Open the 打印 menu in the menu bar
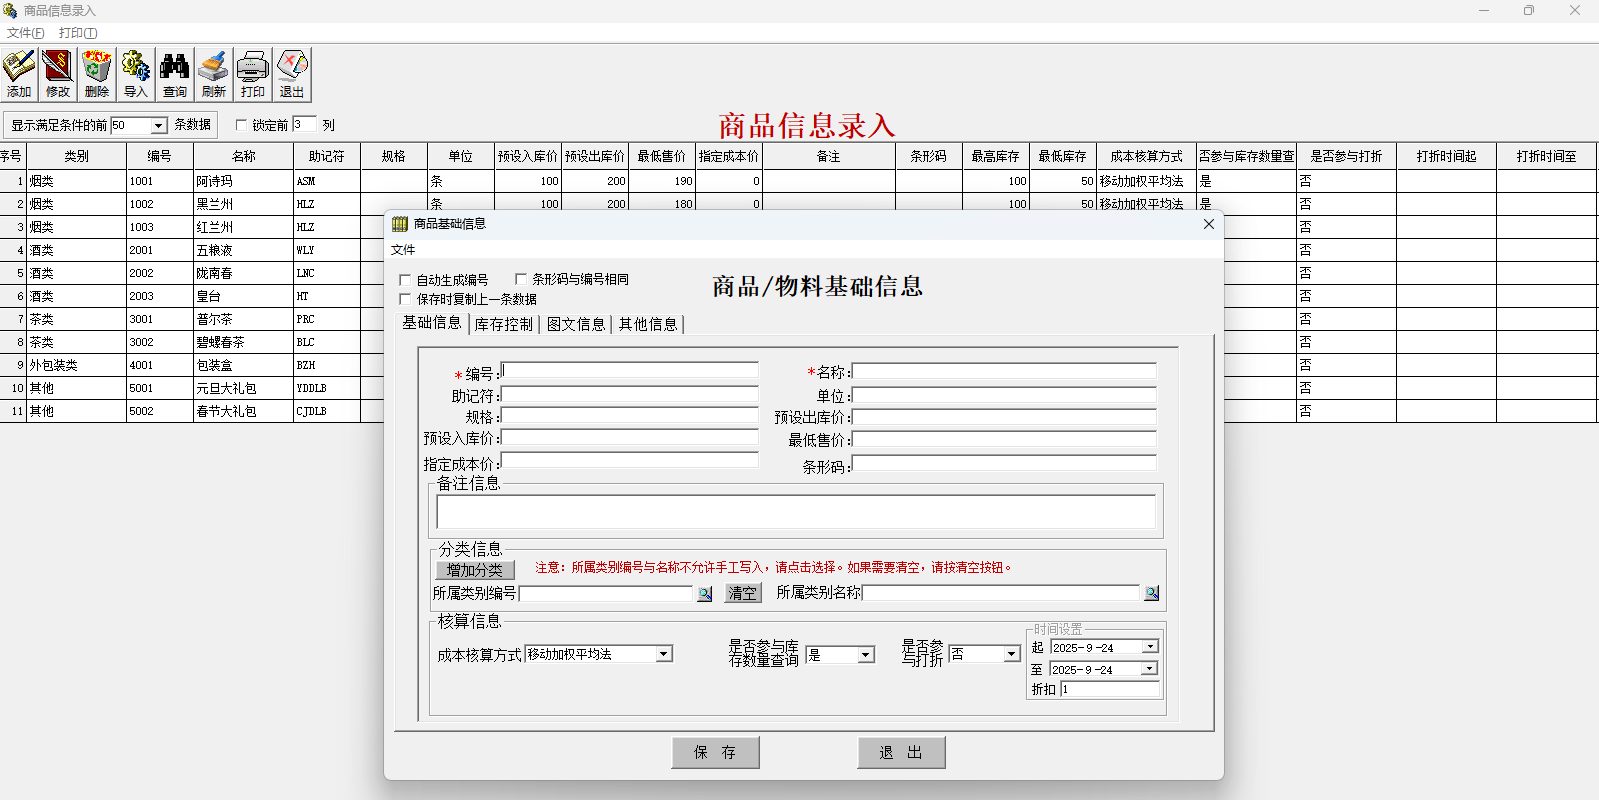 point(77,33)
